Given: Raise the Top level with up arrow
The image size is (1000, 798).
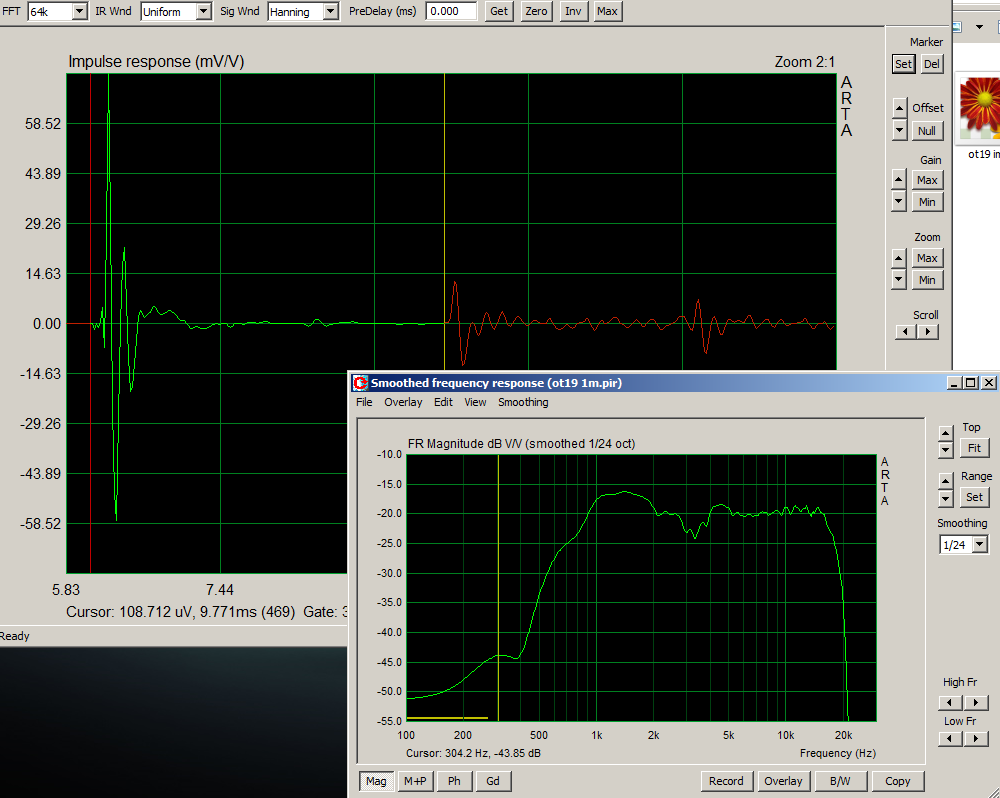Looking at the screenshot, I should pyautogui.click(x=946, y=433).
